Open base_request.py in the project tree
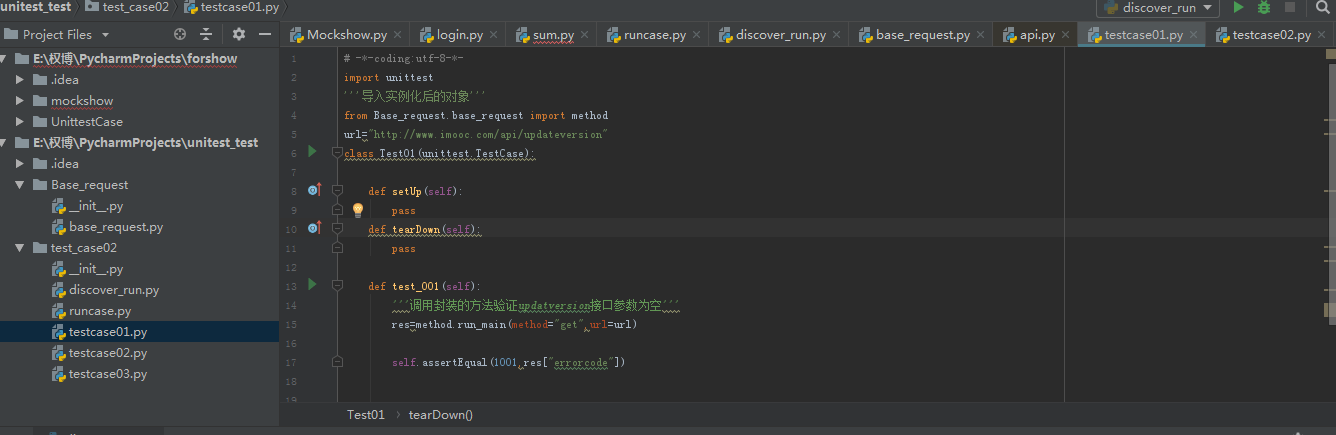This screenshot has width=1336, height=435. click(116, 227)
